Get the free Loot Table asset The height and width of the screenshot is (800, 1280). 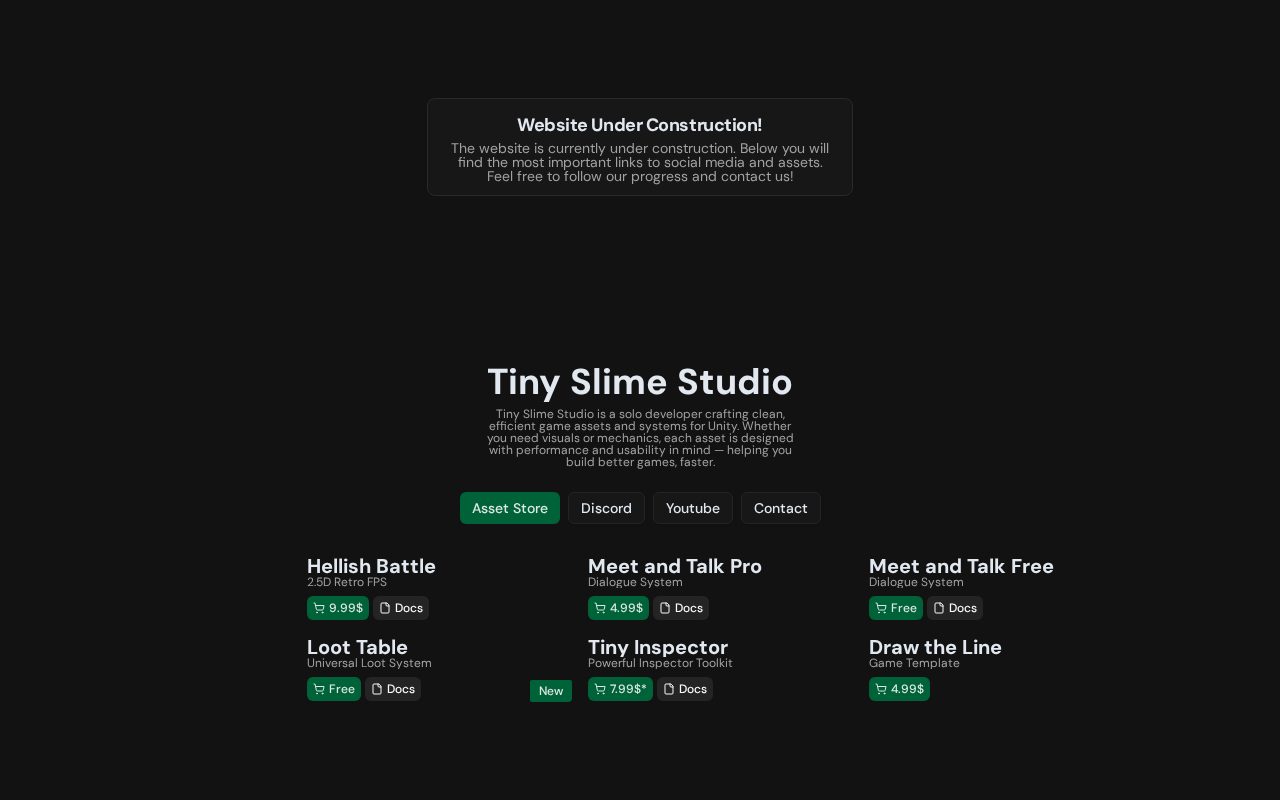coord(334,689)
